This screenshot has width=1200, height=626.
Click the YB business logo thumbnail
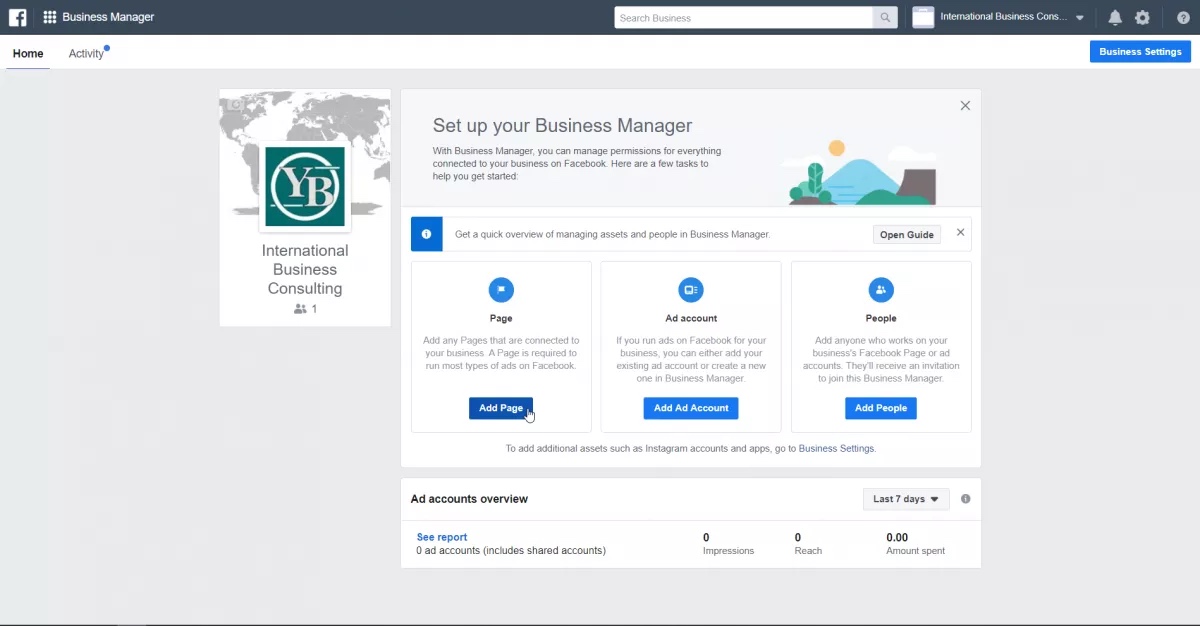pyautogui.click(x=305, y=187)
